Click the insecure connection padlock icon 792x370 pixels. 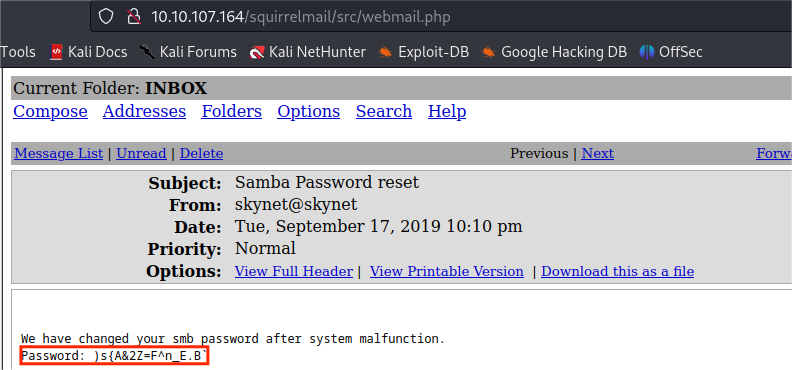(133, 17)
